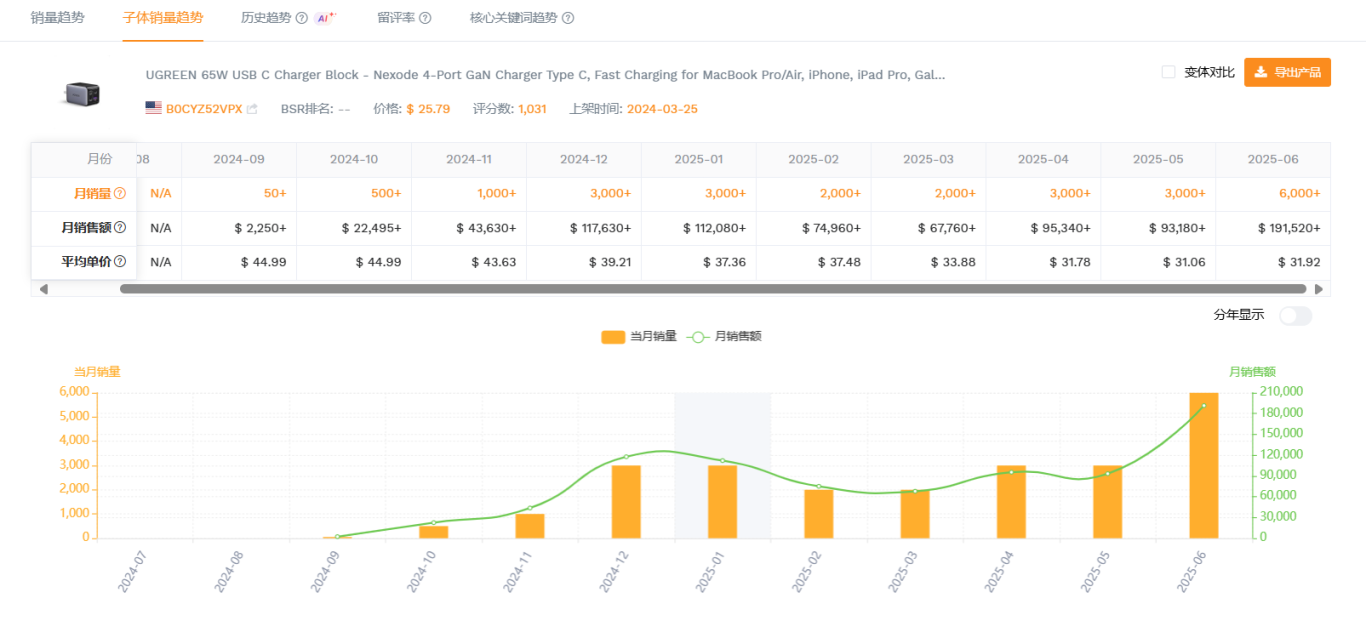Image resolution: width=1366 pixels, height=621 pixels.
Task: Click question mark icon next to 月销售额 row label
Action: (120, 228)
